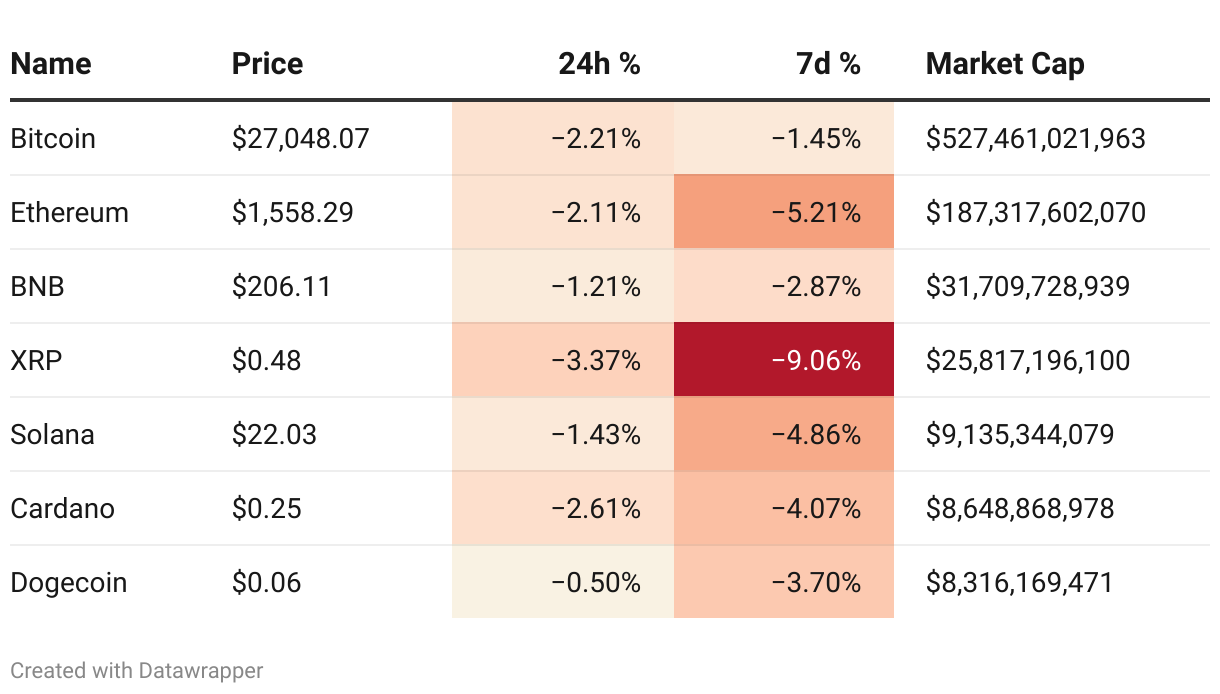Click Bitcoin's price $27,048.07

tap(301, 138)
